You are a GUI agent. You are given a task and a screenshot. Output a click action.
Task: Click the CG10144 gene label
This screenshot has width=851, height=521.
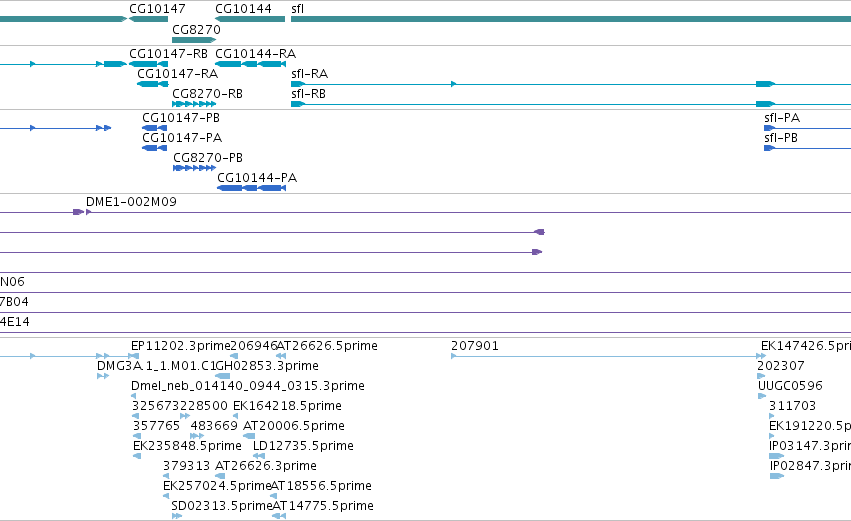243,9
